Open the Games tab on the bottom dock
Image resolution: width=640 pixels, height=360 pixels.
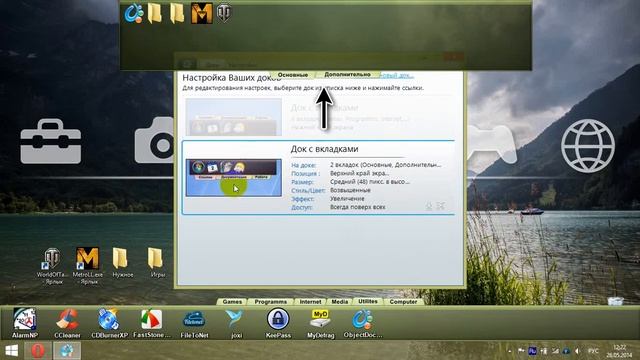pos(232,302)
